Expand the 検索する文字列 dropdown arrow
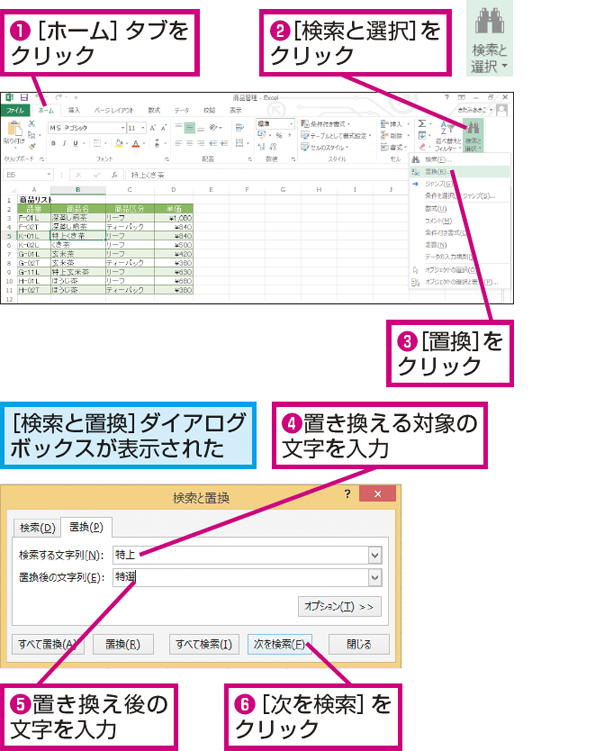600x751 pixels. point(375,554)
